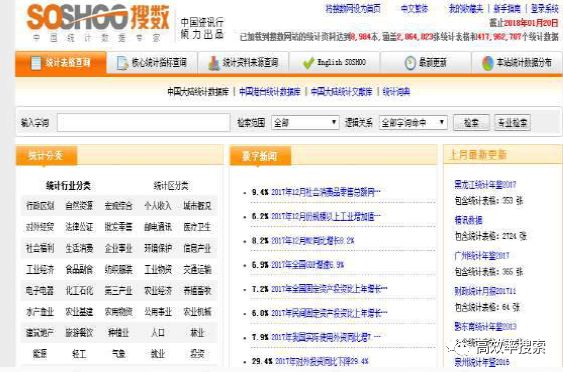Open the 邮电通讯 category

click(x=158, y=227)
